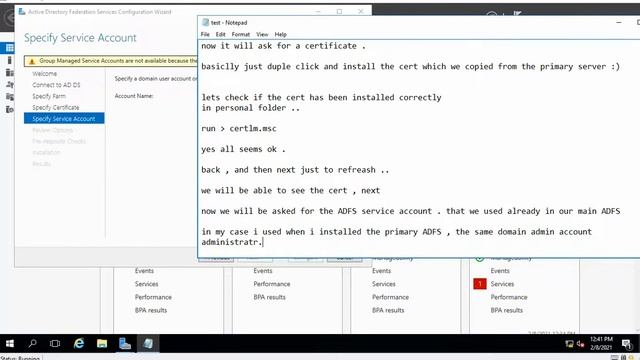Open the Edit menu in Notepad
This screenshot has height=360, width=640.
click(x=220, y=35)
